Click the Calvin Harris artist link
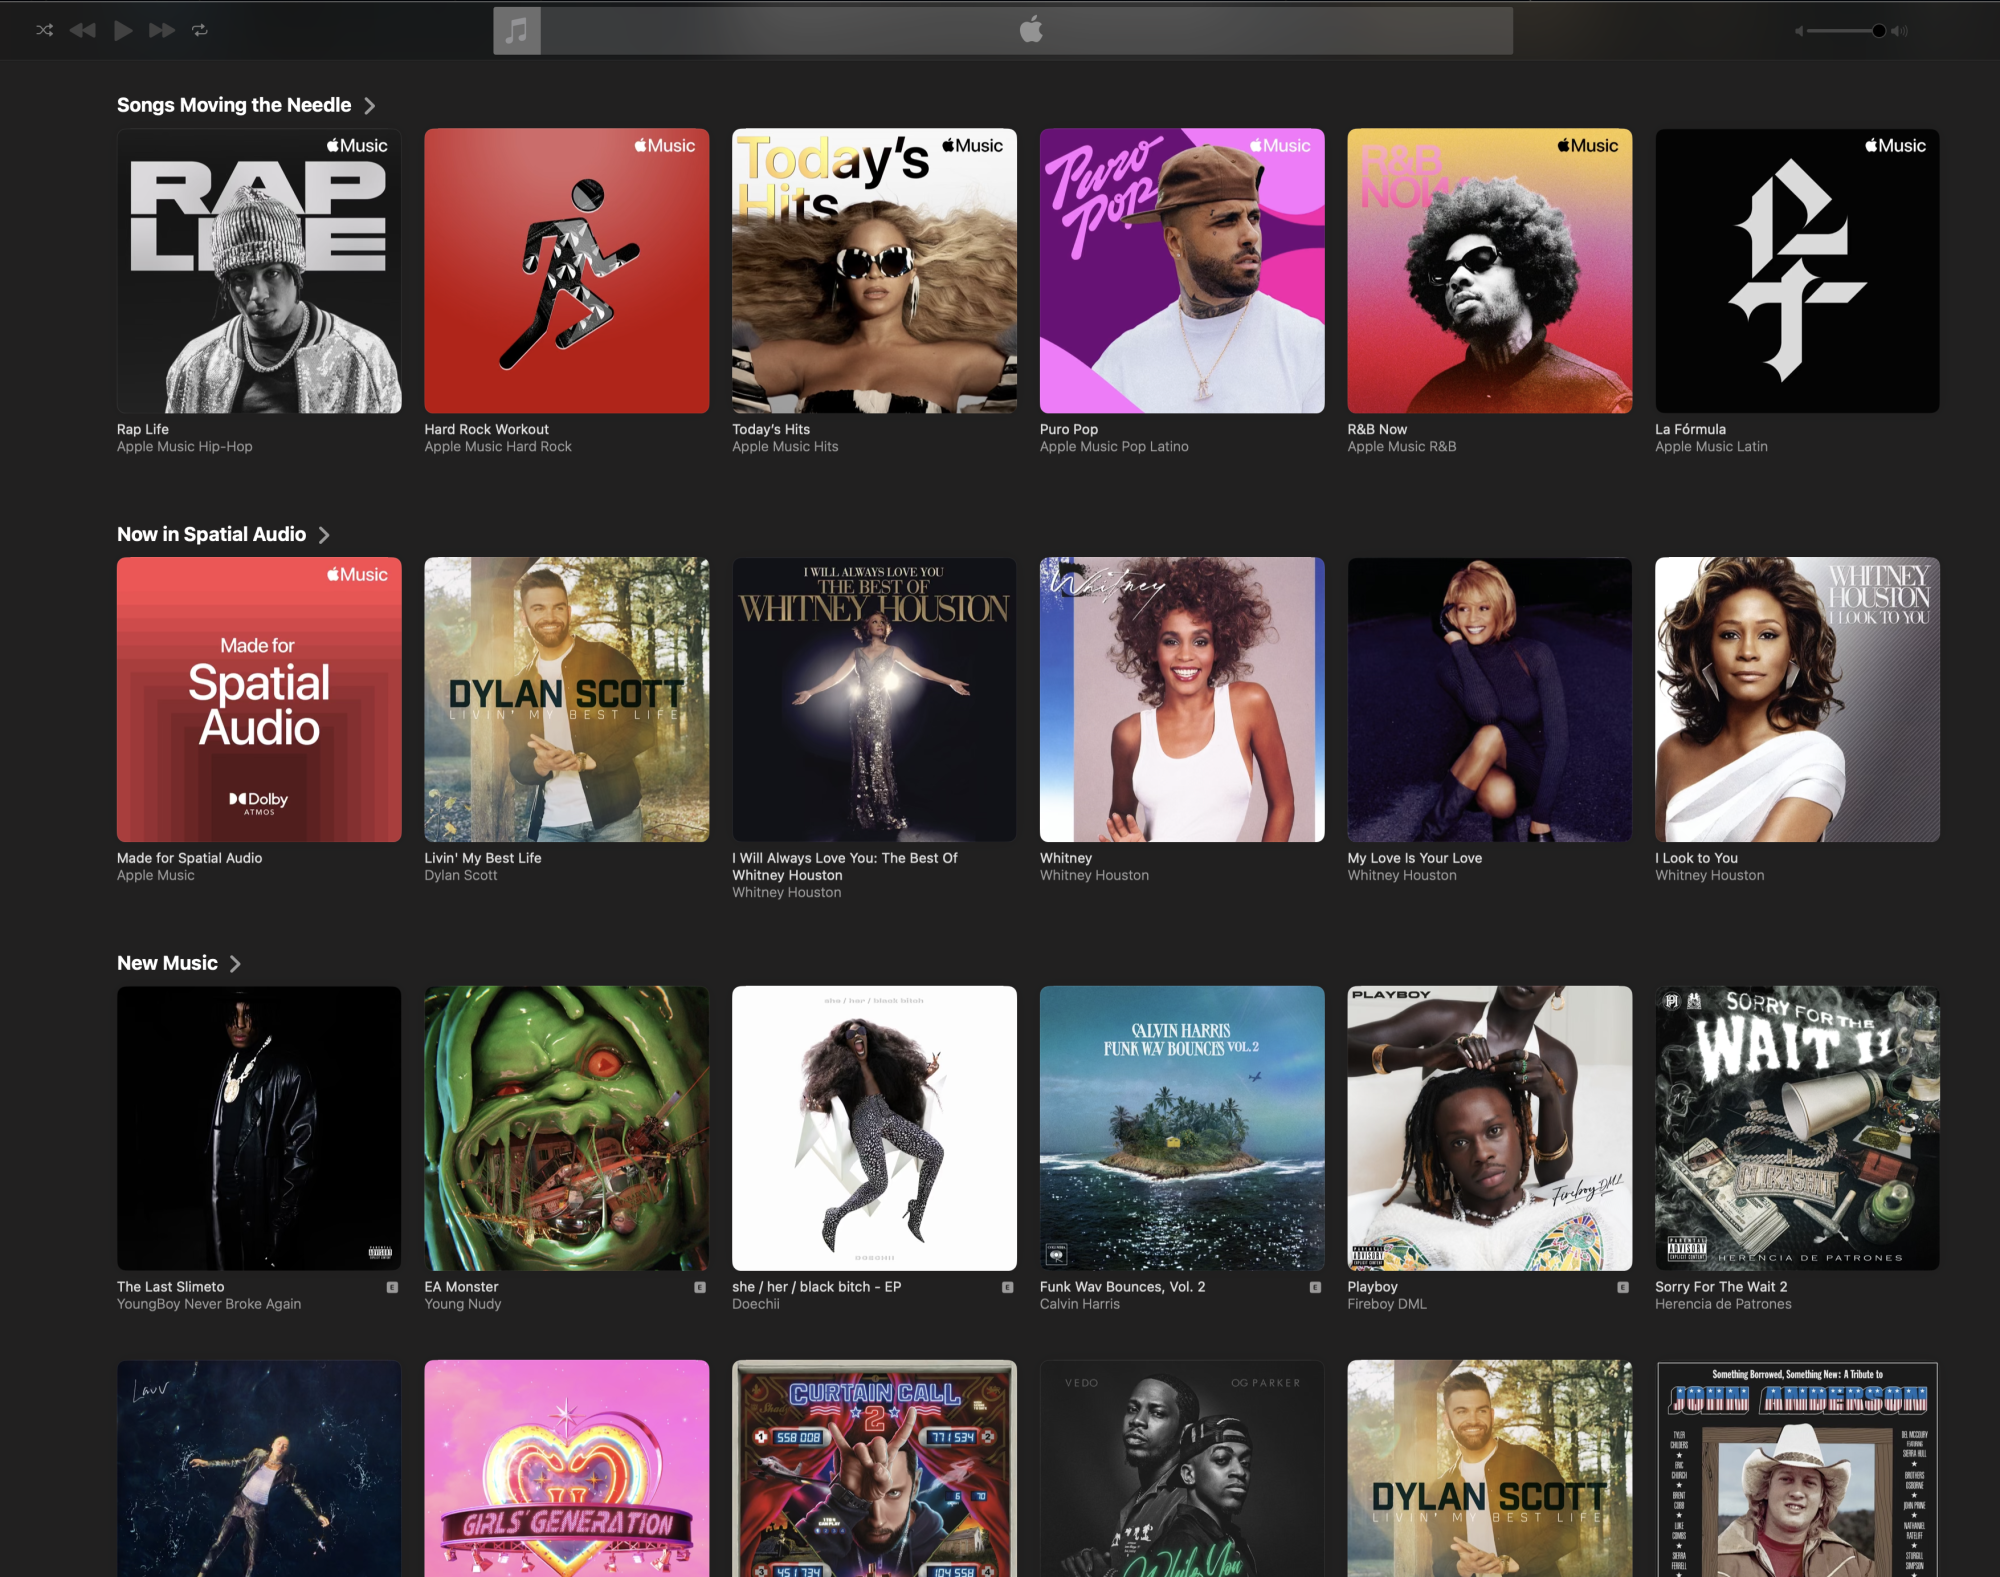 click(x=1080, y=1305)
